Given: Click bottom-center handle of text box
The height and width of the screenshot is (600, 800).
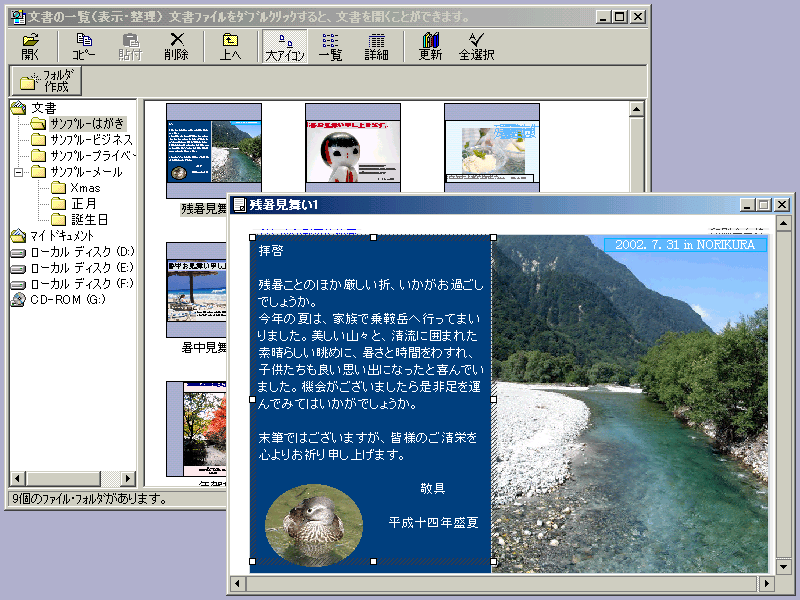Looking at the screenshot, I should click(x=373, y=561).
